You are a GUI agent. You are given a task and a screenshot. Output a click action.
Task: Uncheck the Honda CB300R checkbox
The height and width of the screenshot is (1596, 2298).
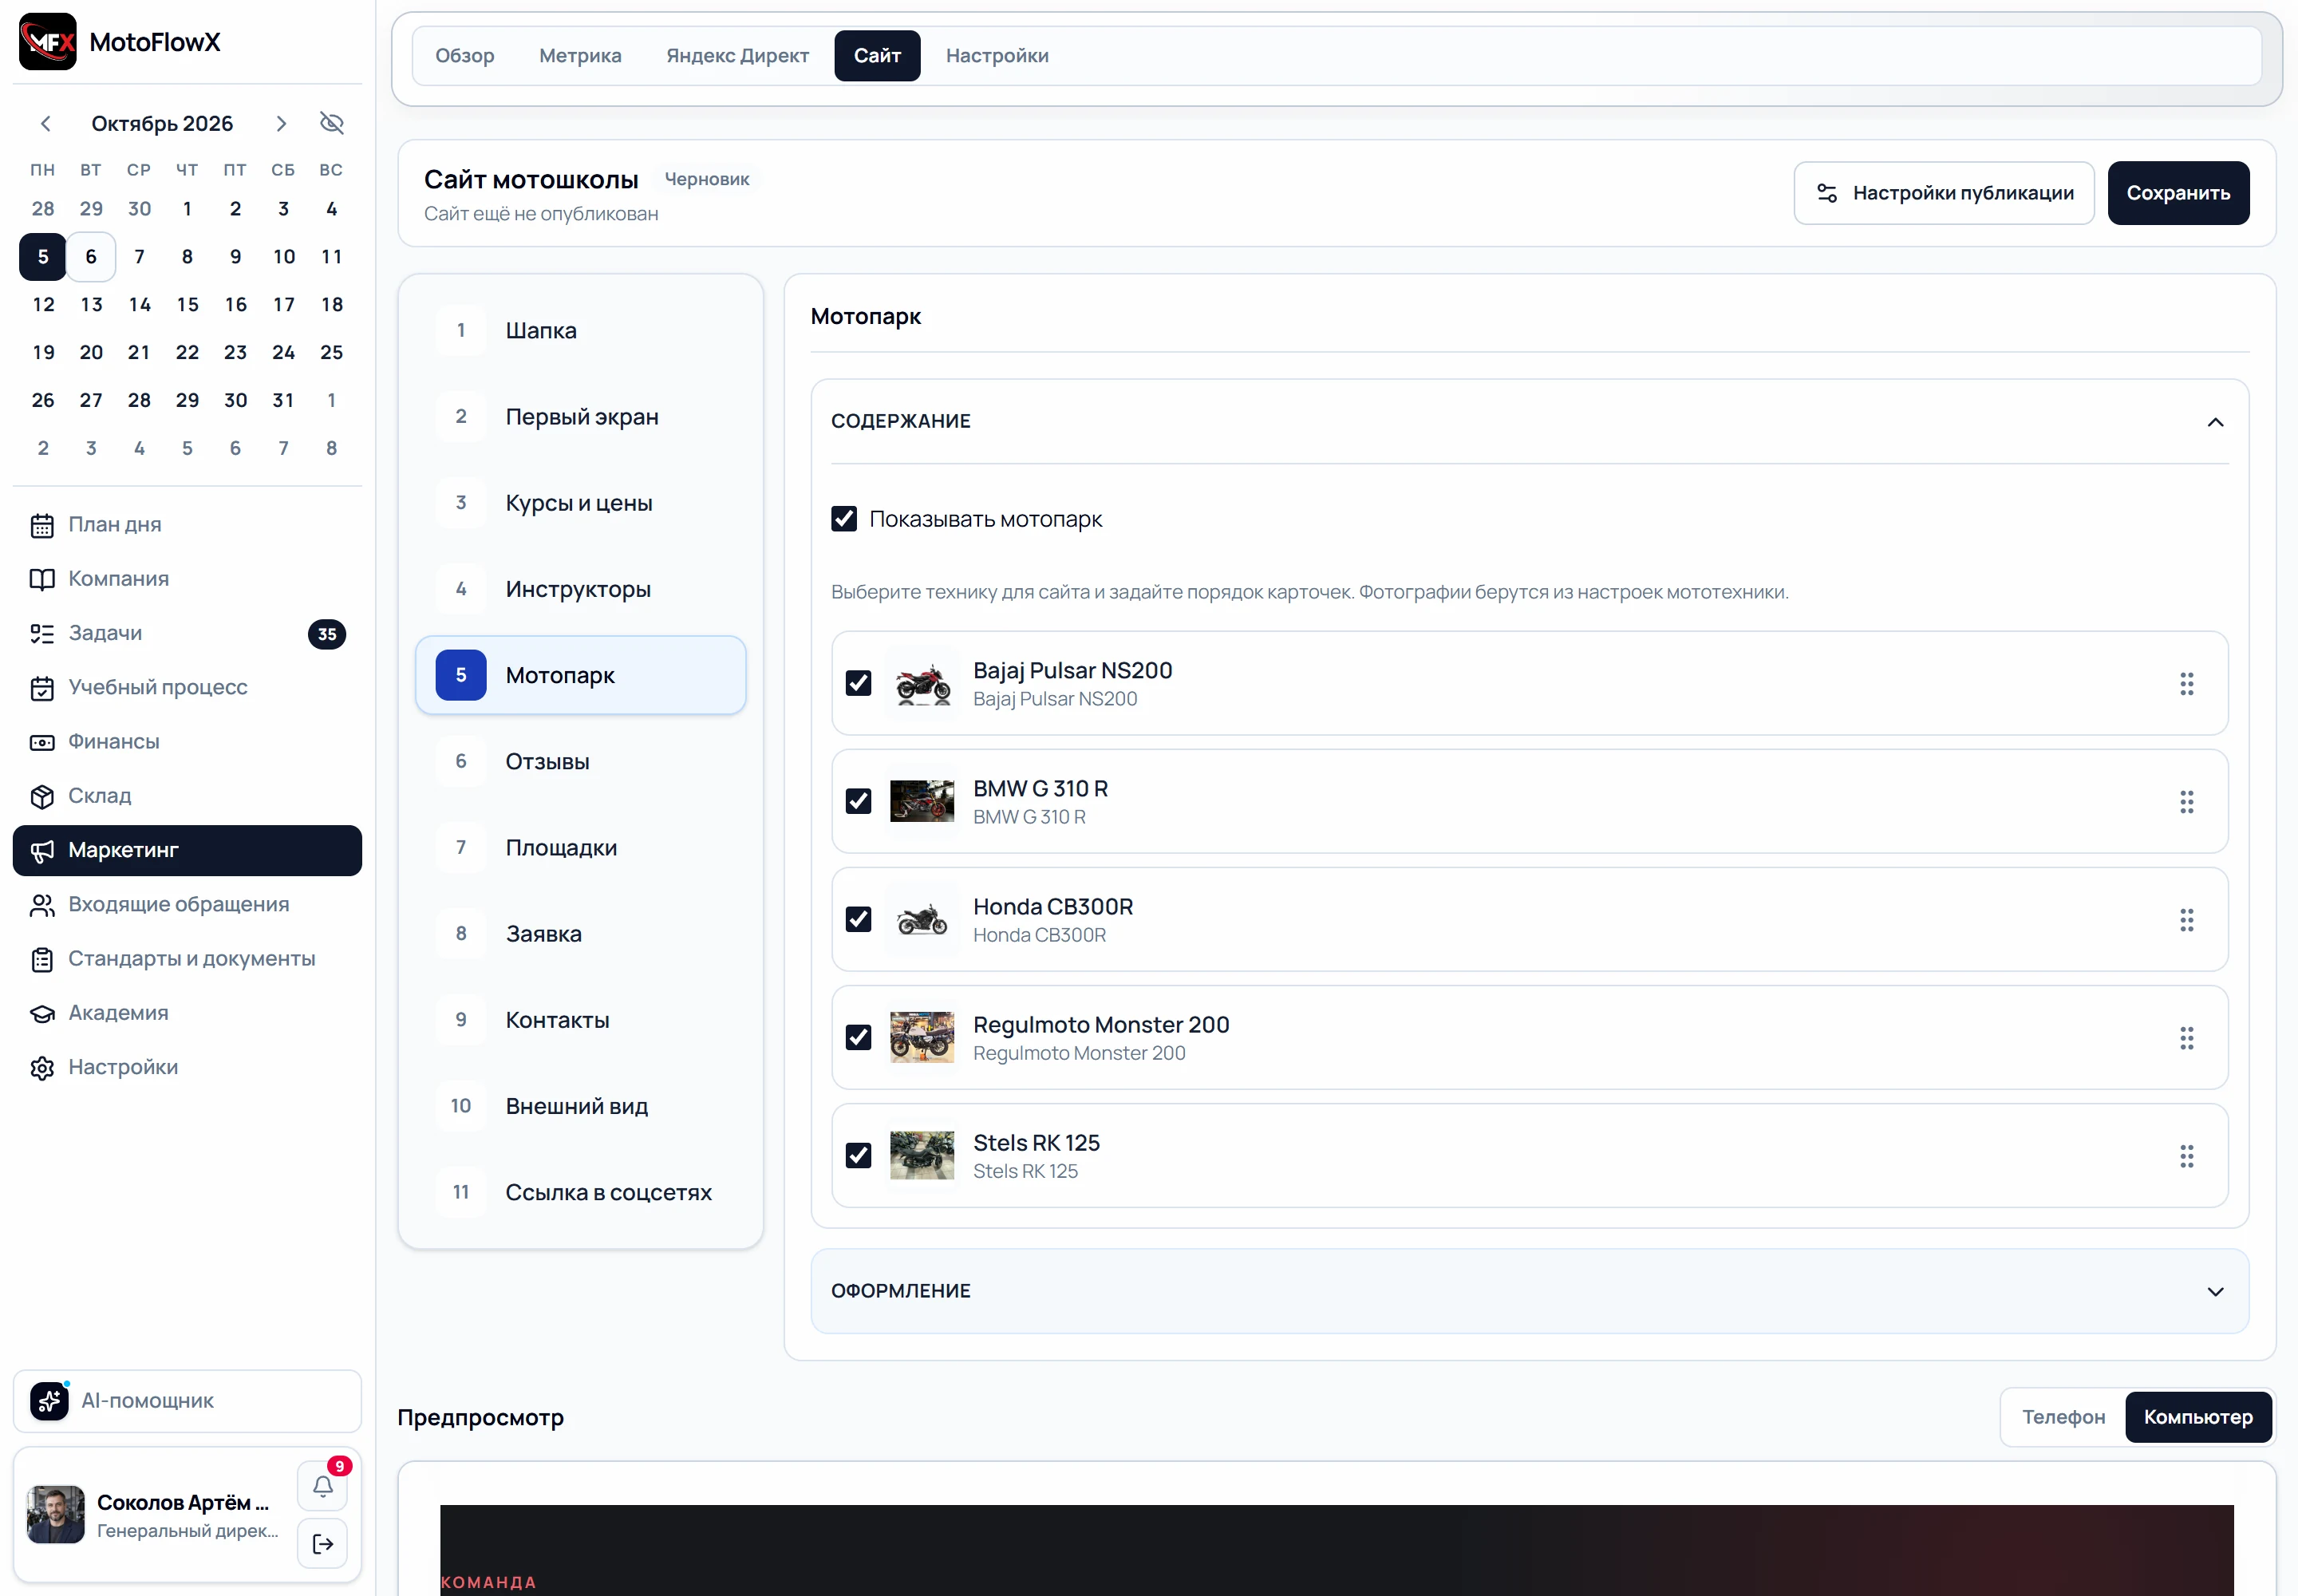(x=858, y=919)
